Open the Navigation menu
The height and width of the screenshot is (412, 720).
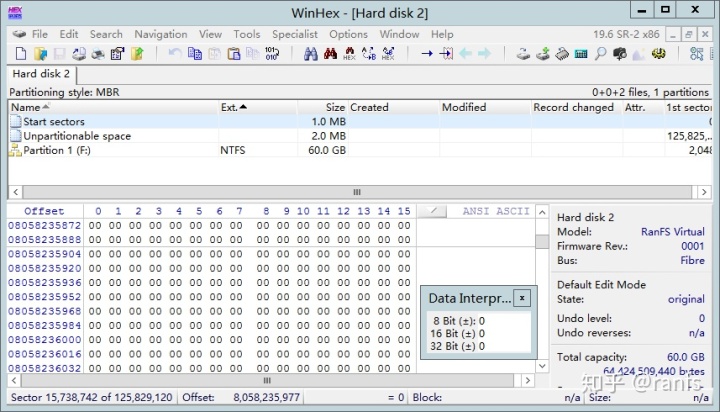click(x=161, y=34)
